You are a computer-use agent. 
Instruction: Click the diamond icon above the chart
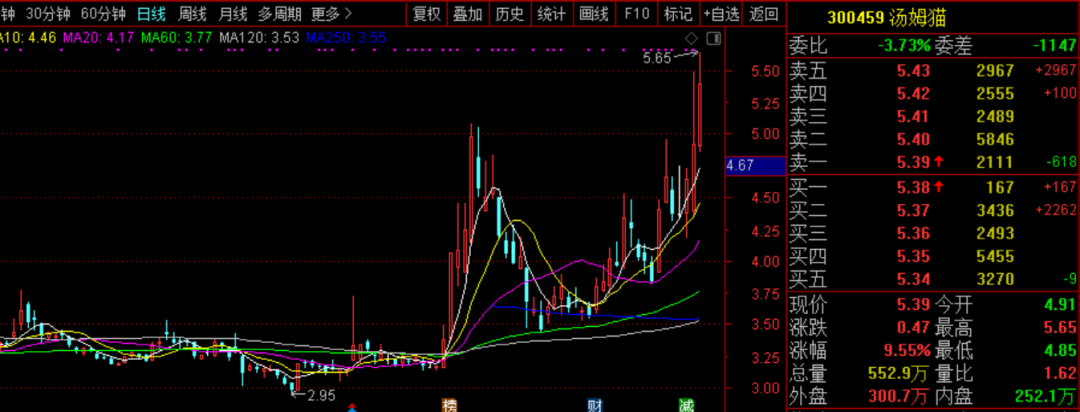692,37
